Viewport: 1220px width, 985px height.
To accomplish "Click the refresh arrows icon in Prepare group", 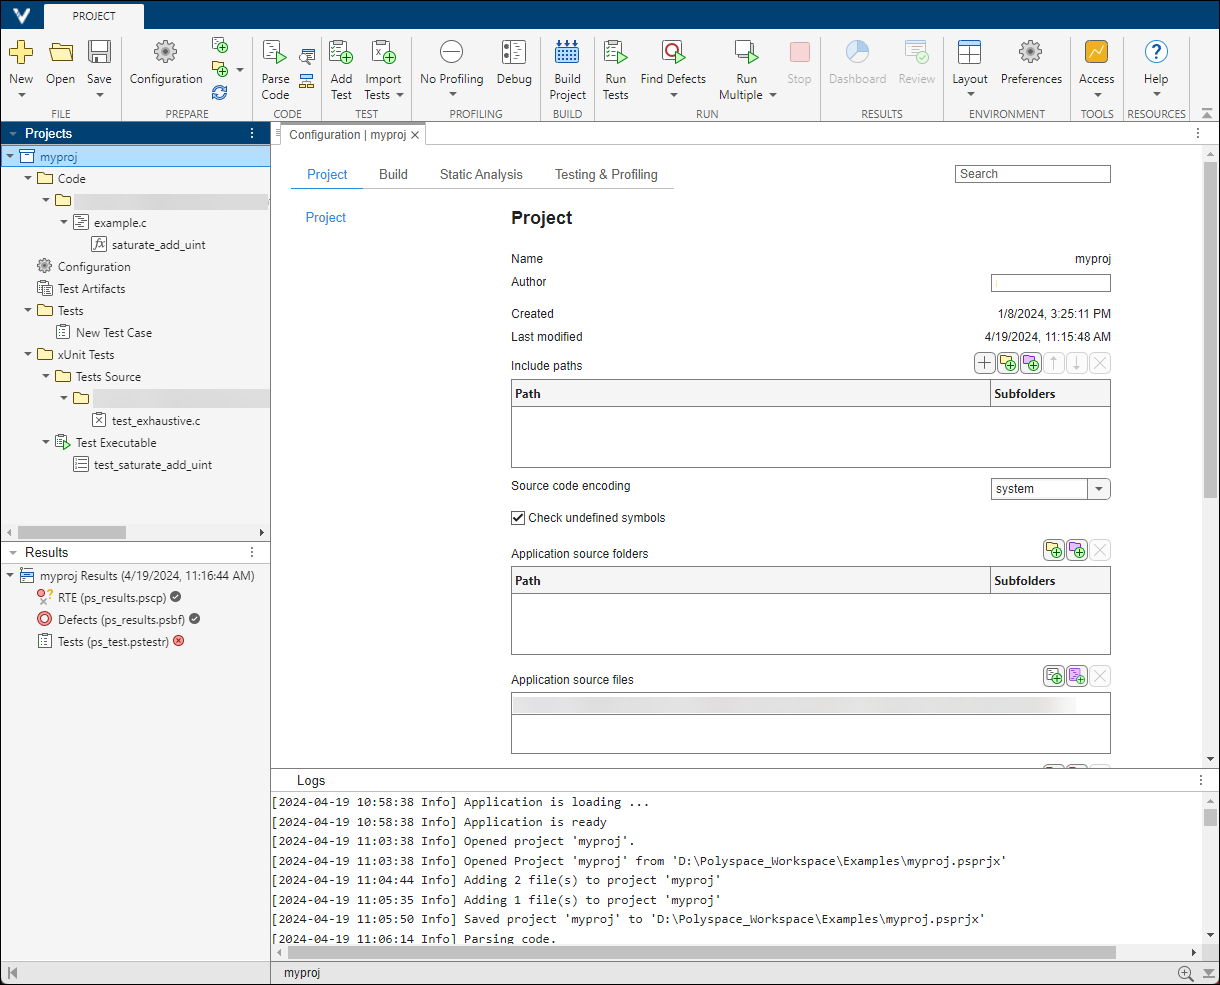I will click(x=220, y=92).
